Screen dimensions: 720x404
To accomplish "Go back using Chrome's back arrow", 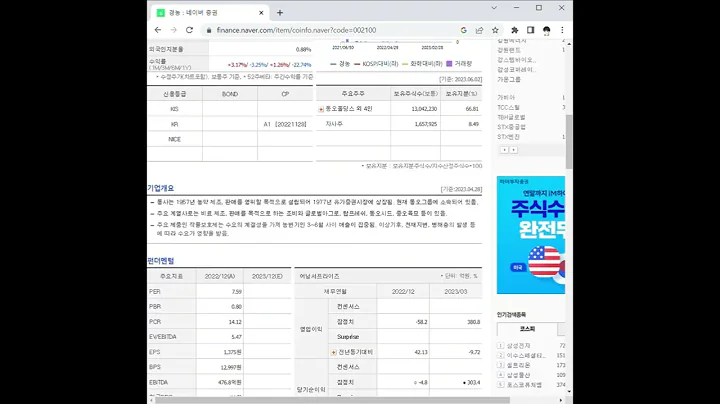I will (x=158, y=30).
